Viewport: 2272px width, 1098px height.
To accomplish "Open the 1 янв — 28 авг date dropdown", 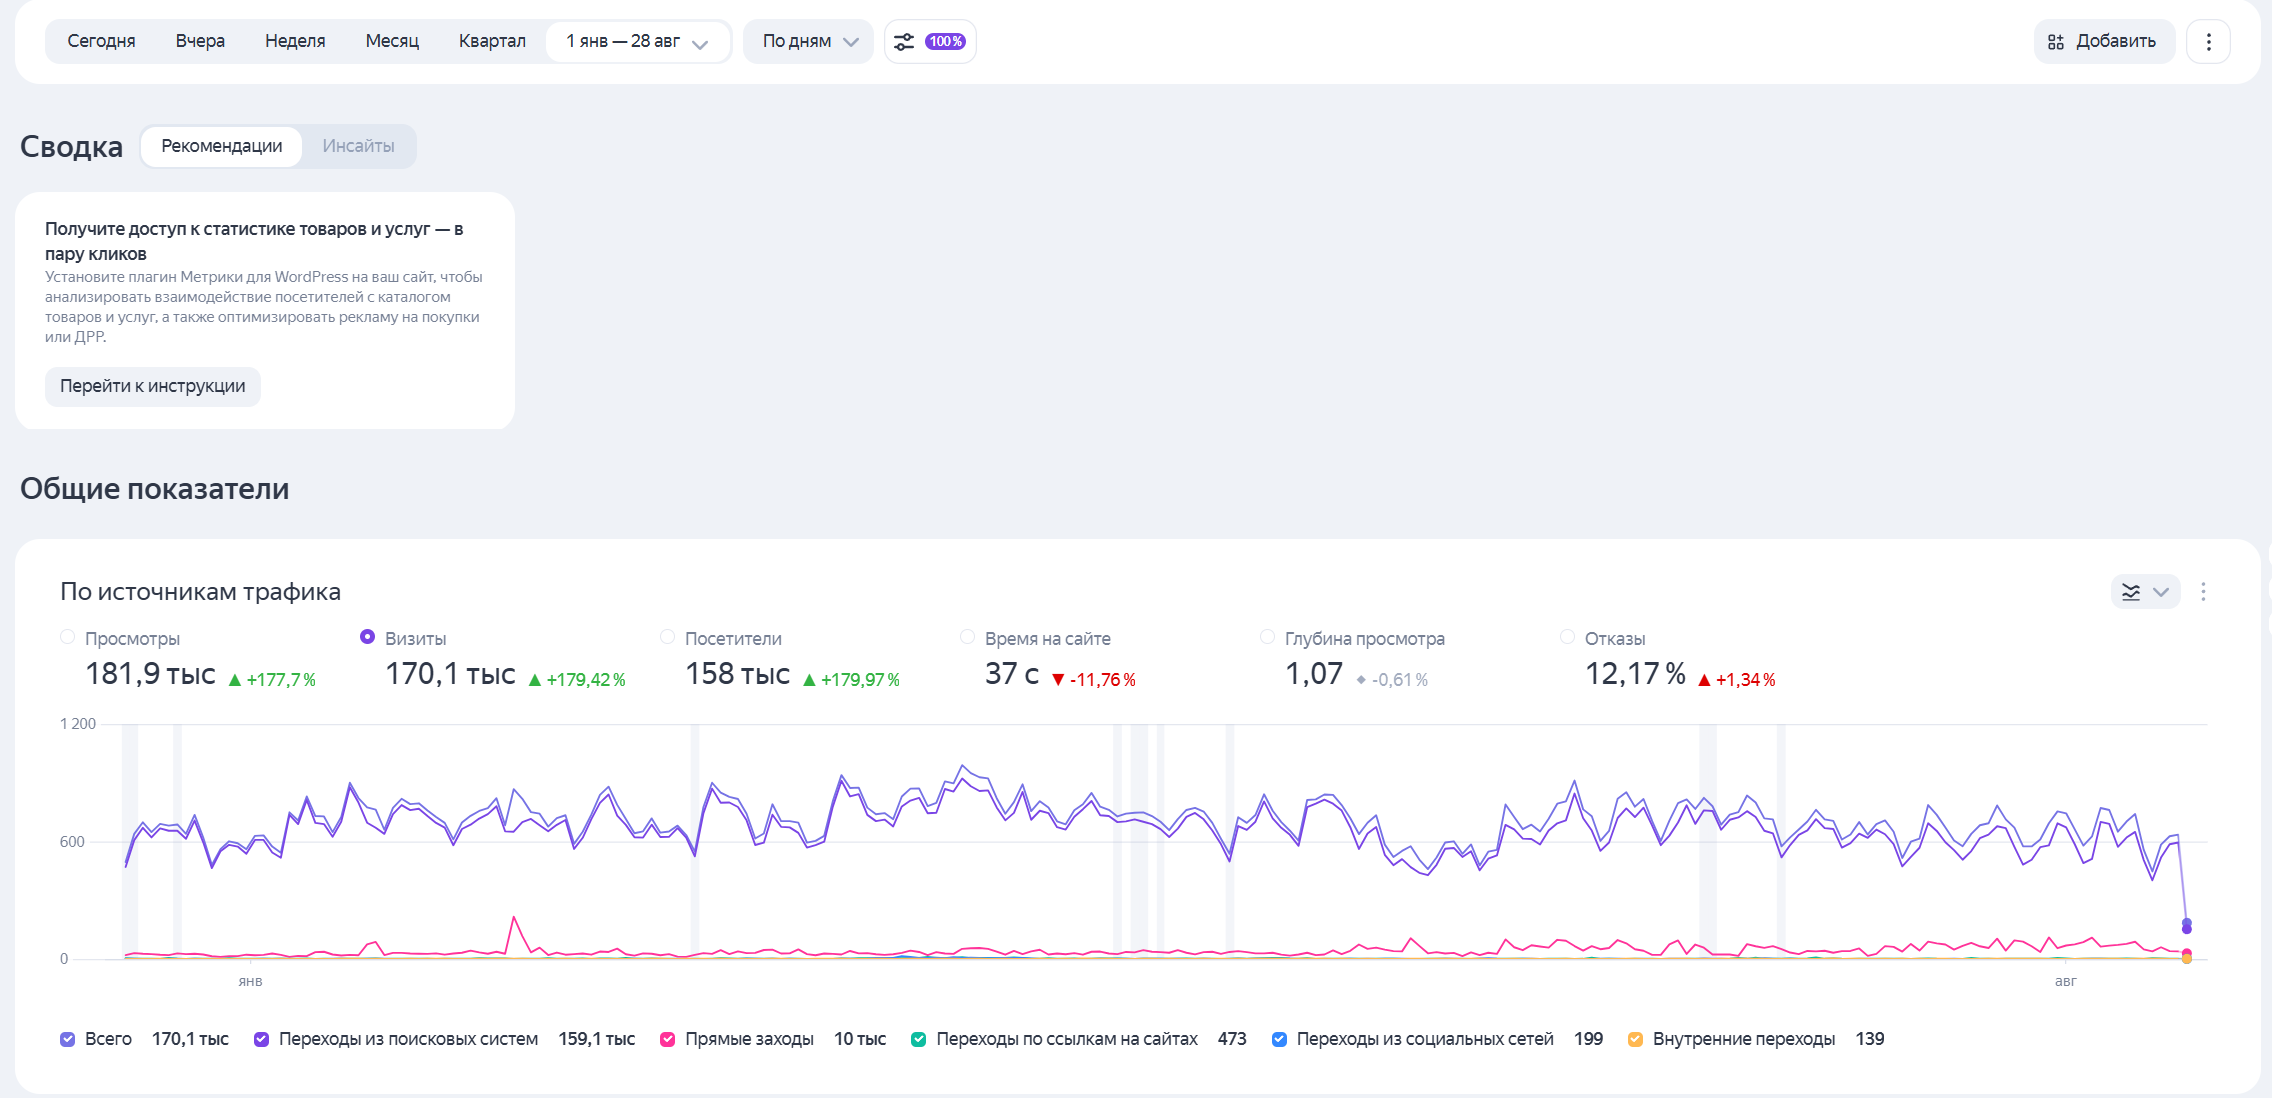I will (637, 41).
